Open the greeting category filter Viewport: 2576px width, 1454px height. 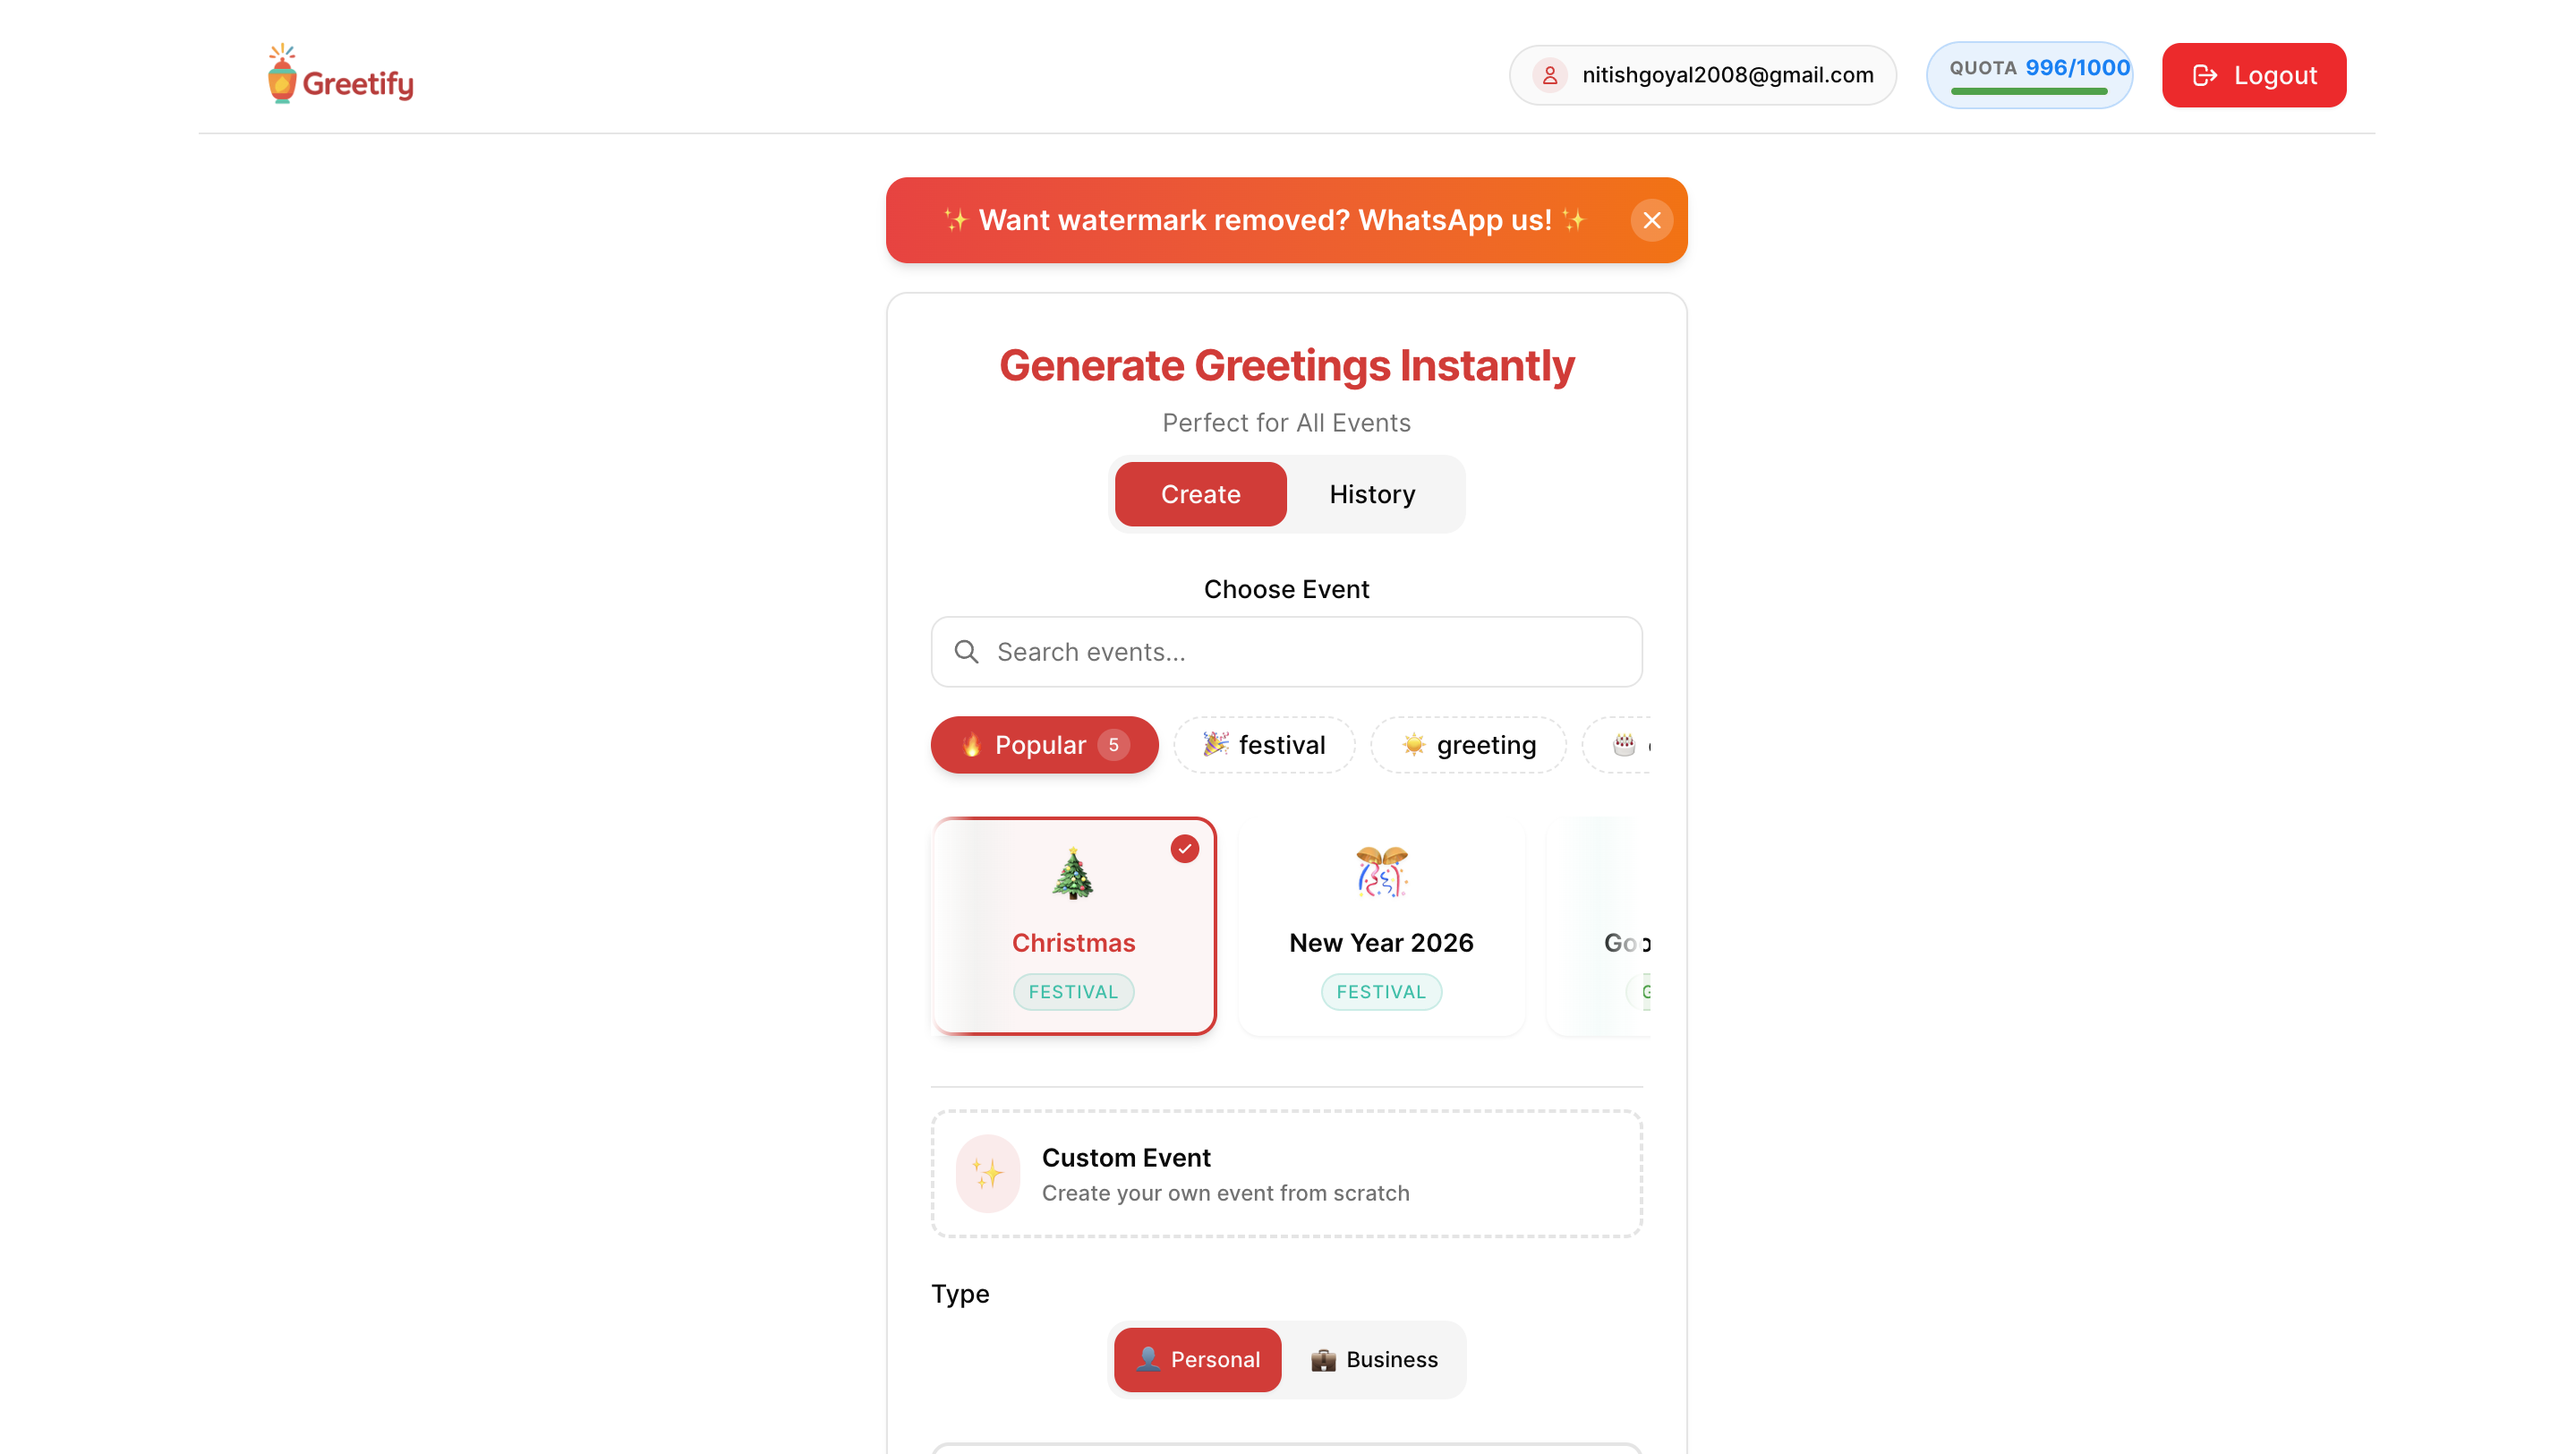[x=1468, y=744]
